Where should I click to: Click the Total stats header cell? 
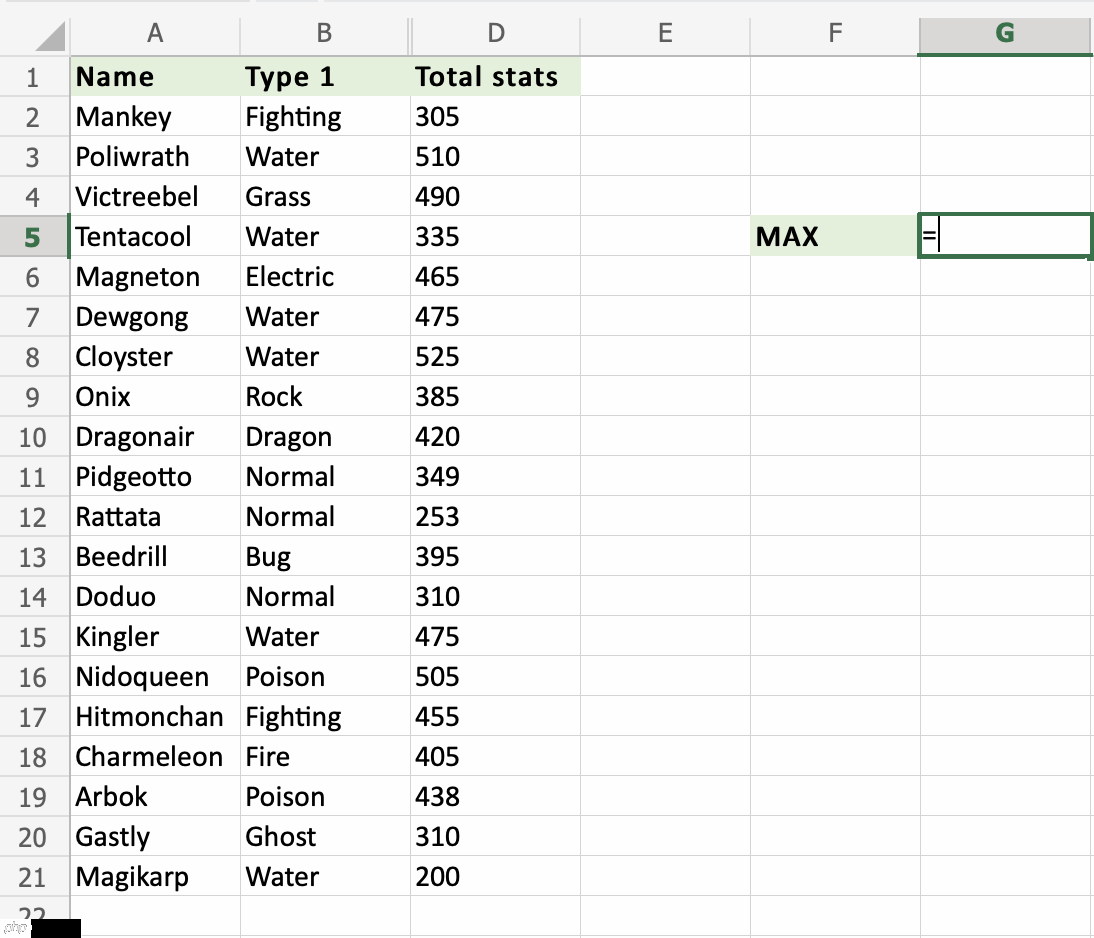pos(495,77)
